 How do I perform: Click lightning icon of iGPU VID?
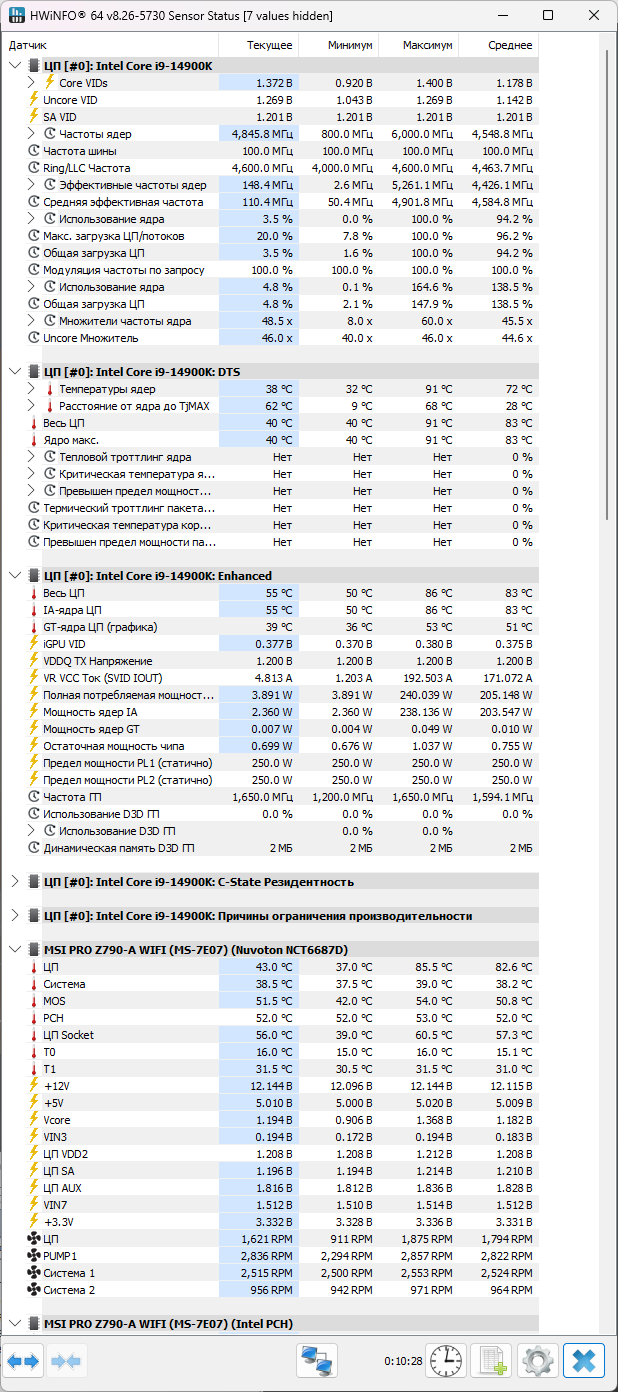33,644
